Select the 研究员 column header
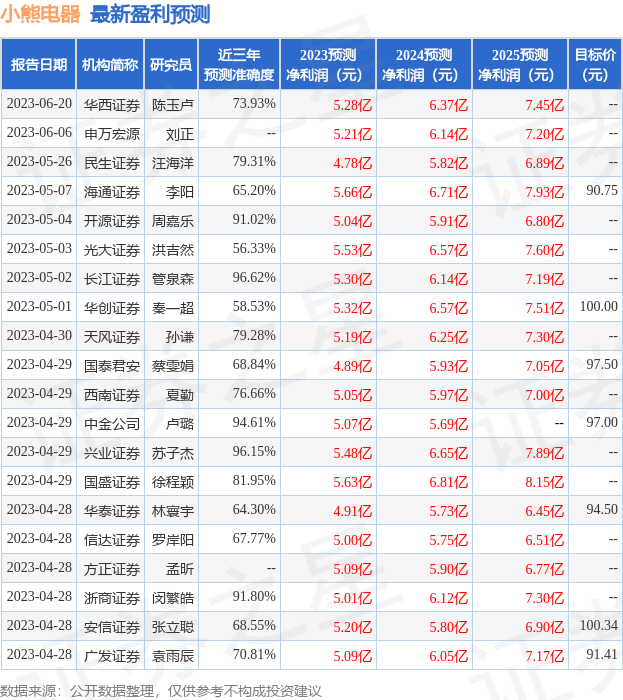Image resolution: width=623 pixels, height=700 pixels. tap(171, 64)
